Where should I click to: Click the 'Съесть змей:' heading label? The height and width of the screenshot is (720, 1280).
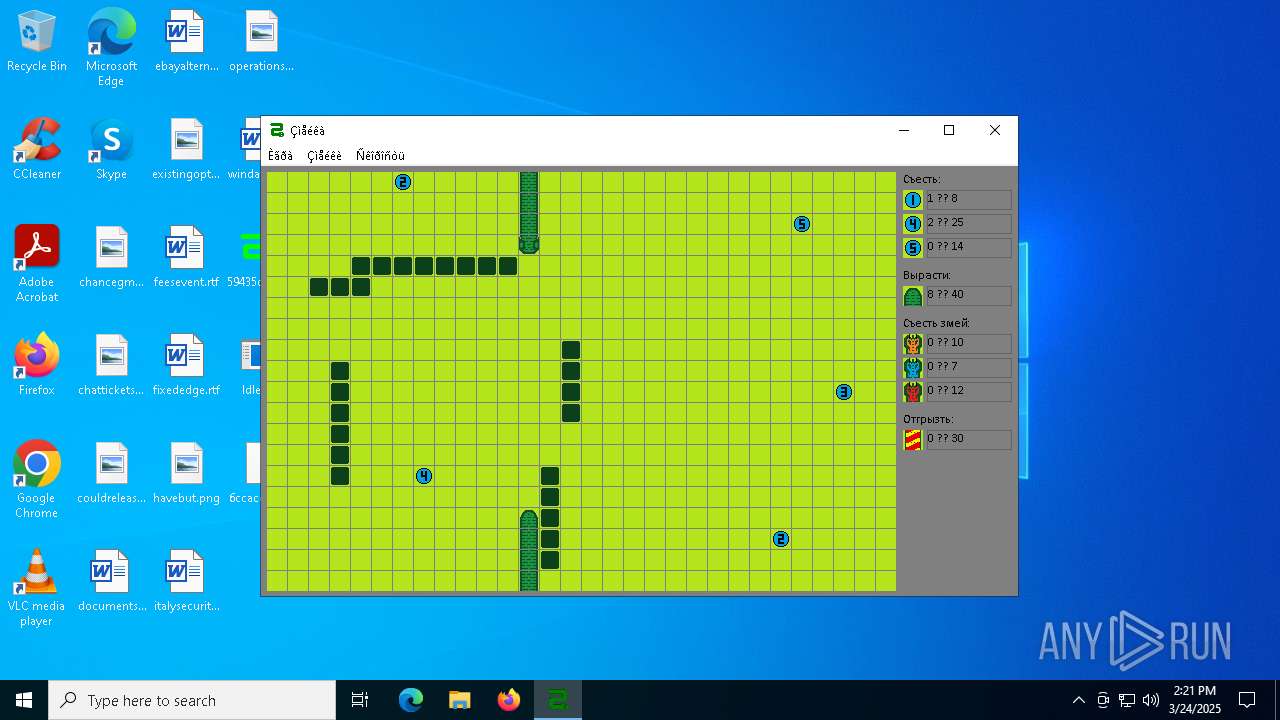coord(936,323)
